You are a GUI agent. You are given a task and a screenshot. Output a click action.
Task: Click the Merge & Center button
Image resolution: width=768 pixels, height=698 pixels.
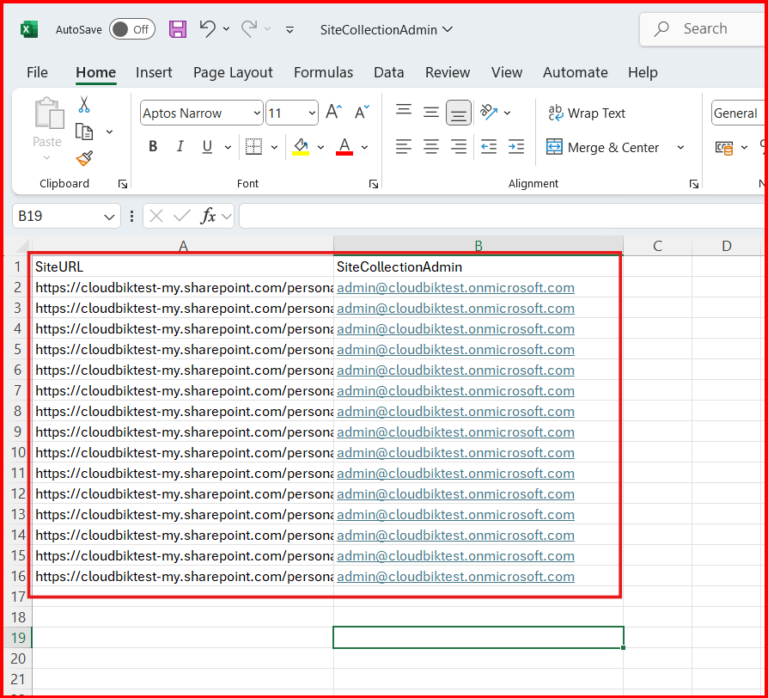tap(602, 147)
